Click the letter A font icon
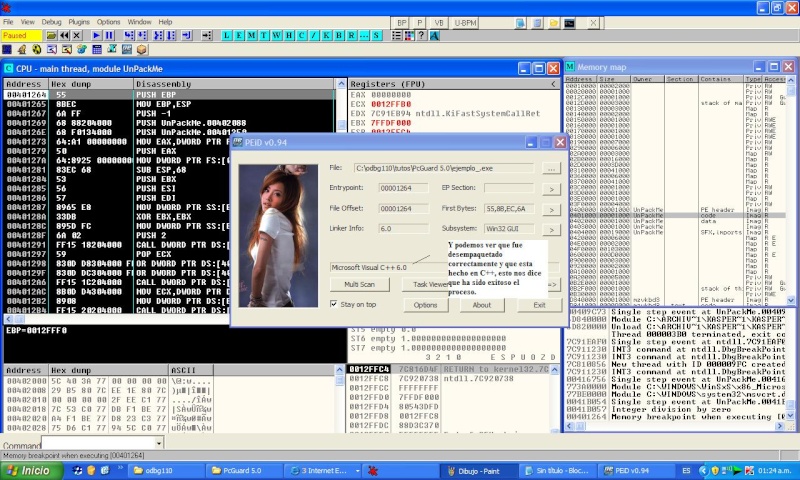This screenshot has width=800, height=480. (x=434, y=35)
